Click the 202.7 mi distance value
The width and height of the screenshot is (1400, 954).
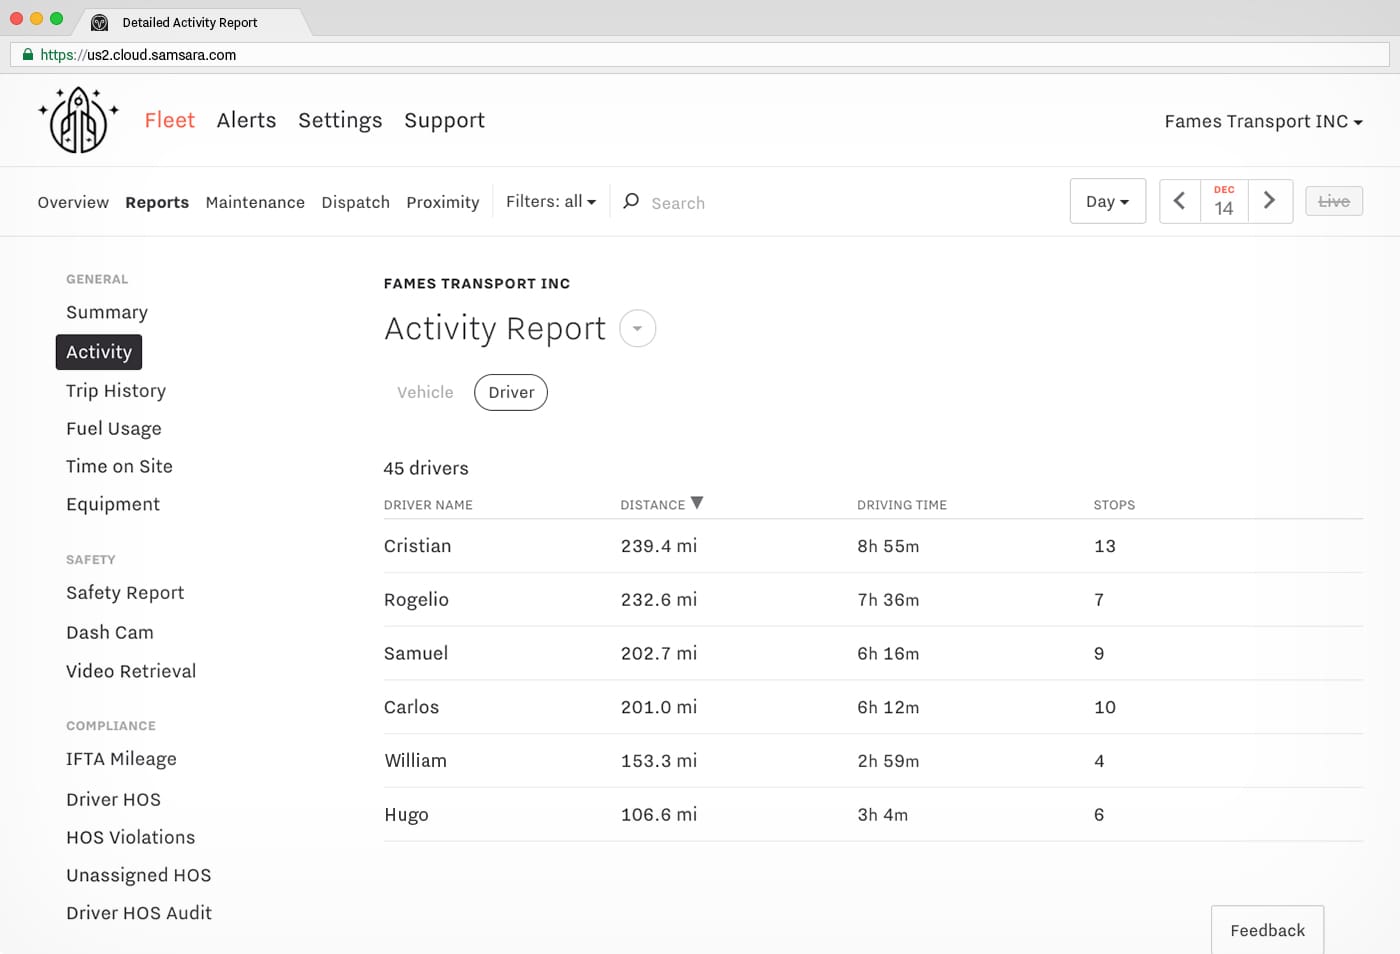659,653
